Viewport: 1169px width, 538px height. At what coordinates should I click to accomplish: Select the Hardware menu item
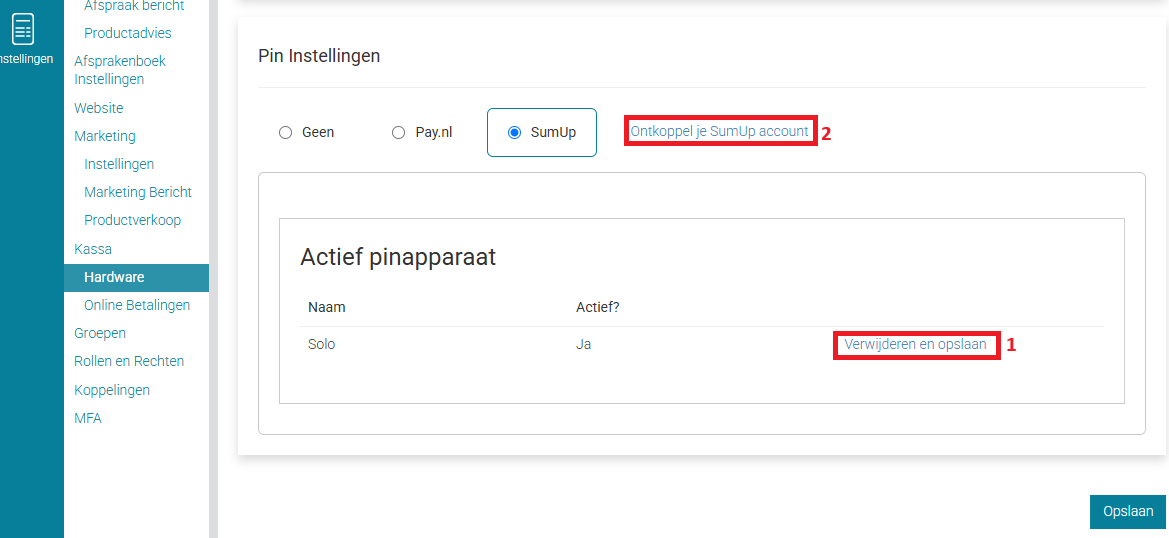114,277
